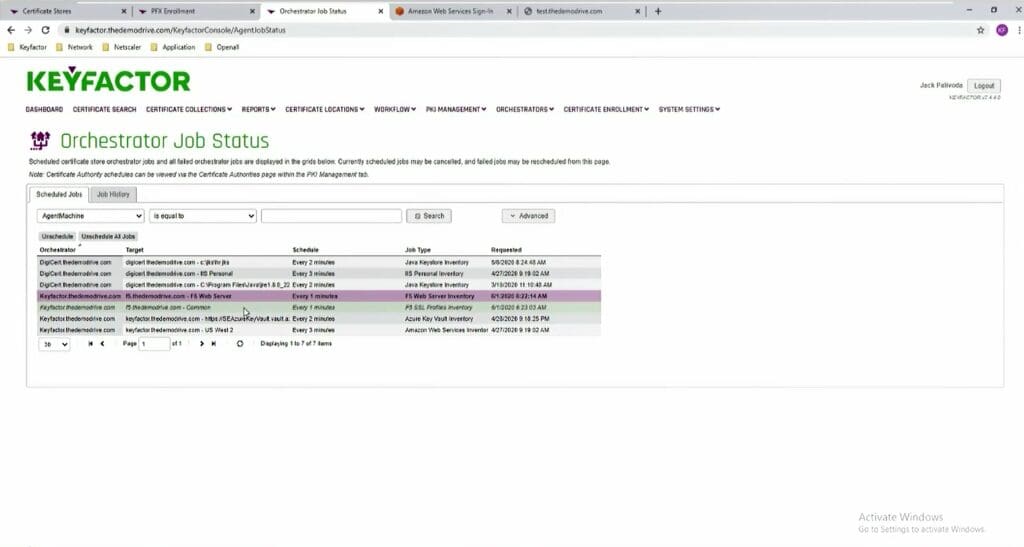Image resolution: width=1024 pixels, height=547 pixels.
Task: Open the 'is equal to' operator dropdown
Action: (x=202, y=216)
